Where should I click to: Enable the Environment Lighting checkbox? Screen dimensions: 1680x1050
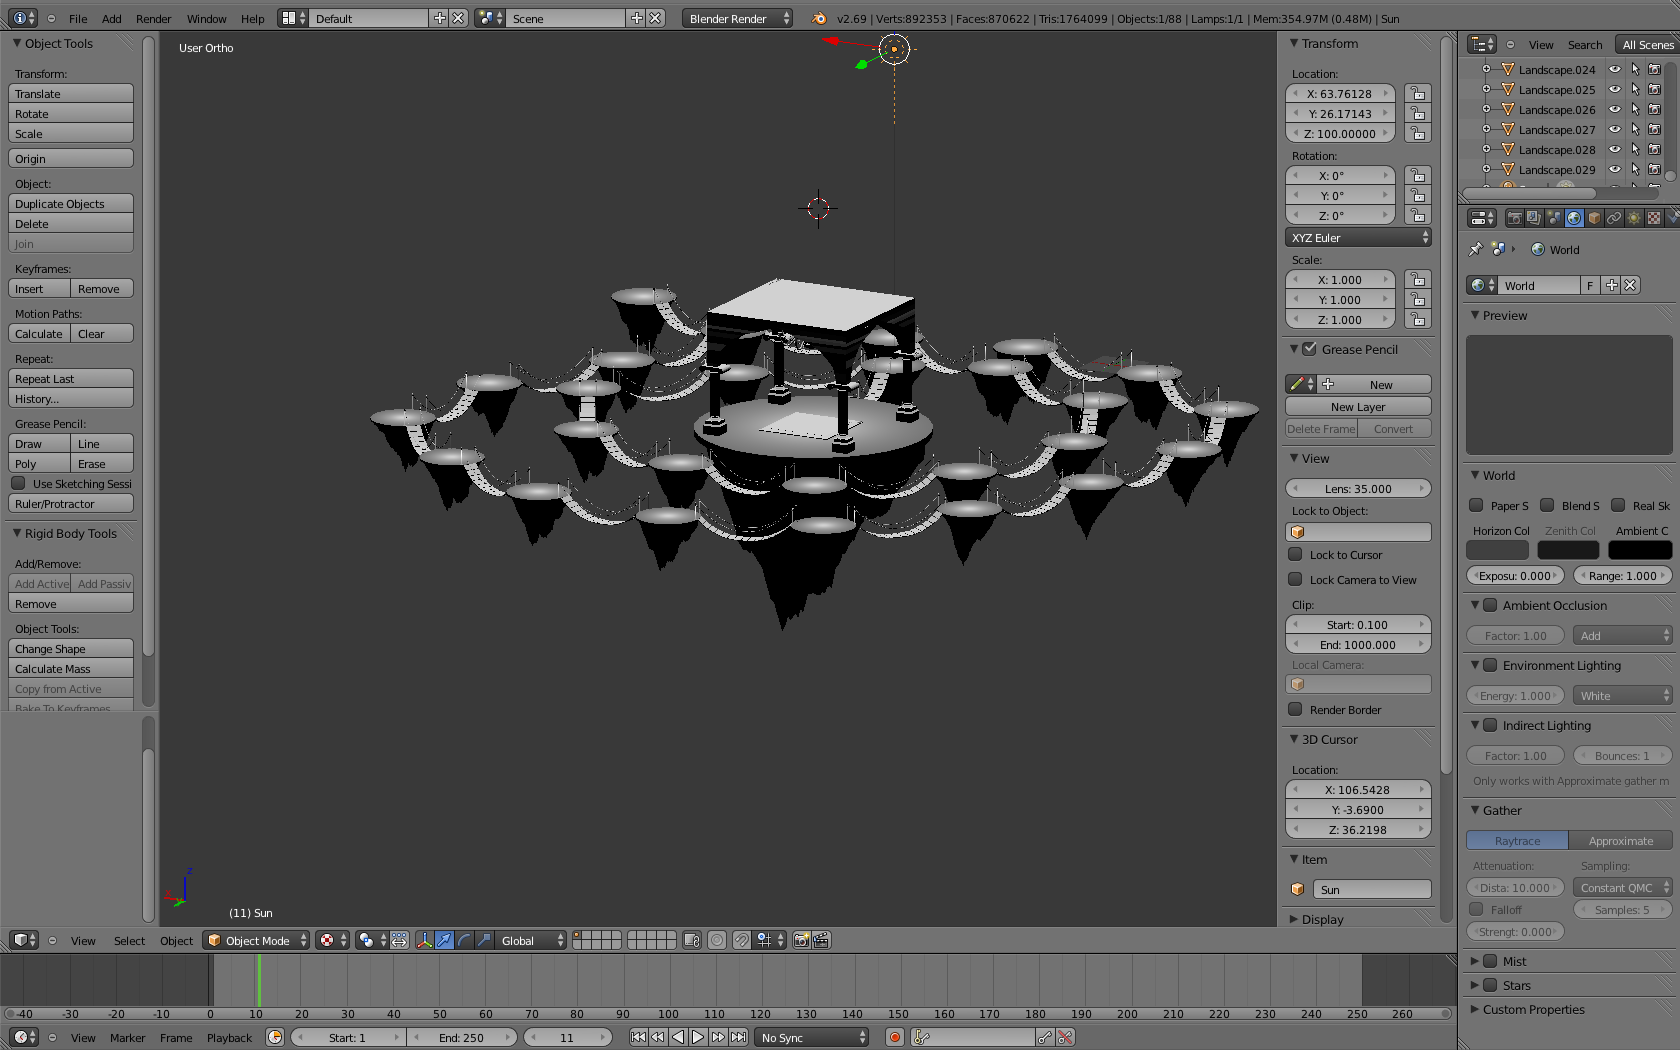1490,665
